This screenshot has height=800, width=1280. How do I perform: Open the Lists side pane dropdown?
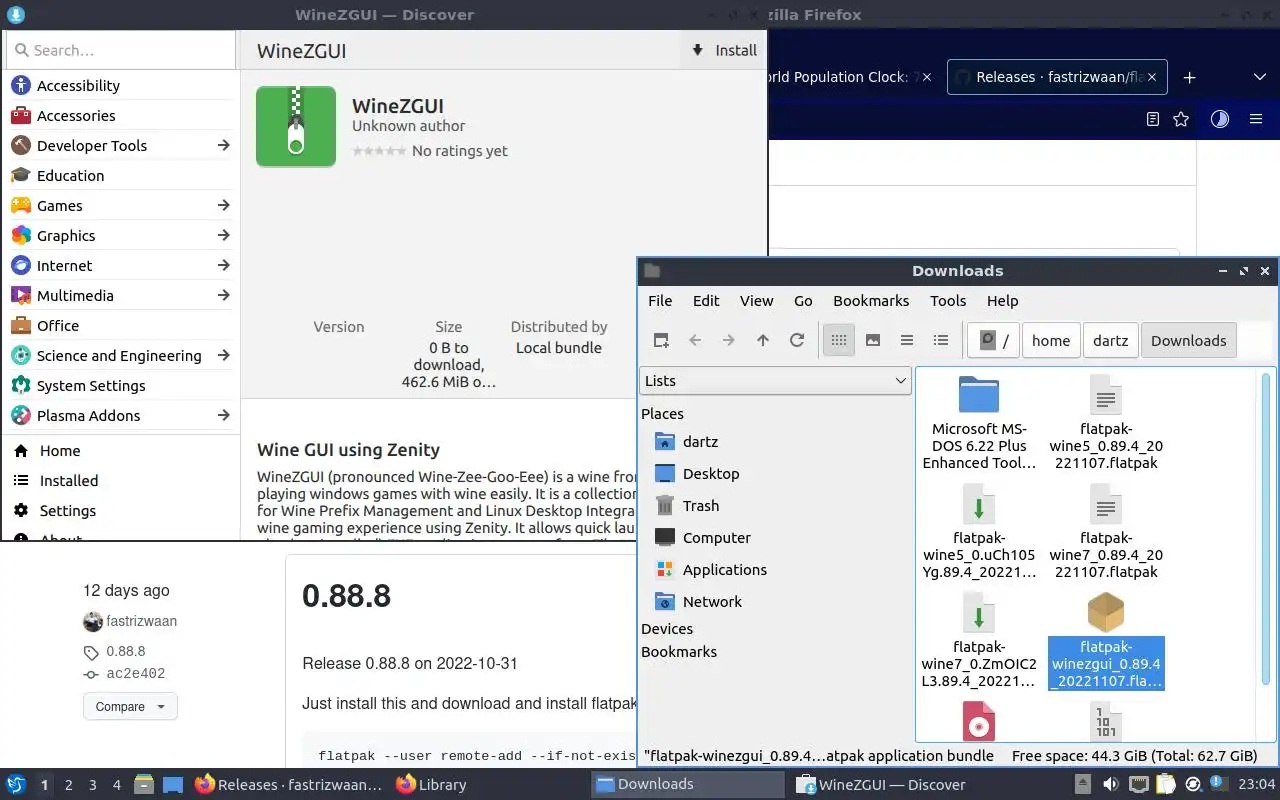[775, 380]
